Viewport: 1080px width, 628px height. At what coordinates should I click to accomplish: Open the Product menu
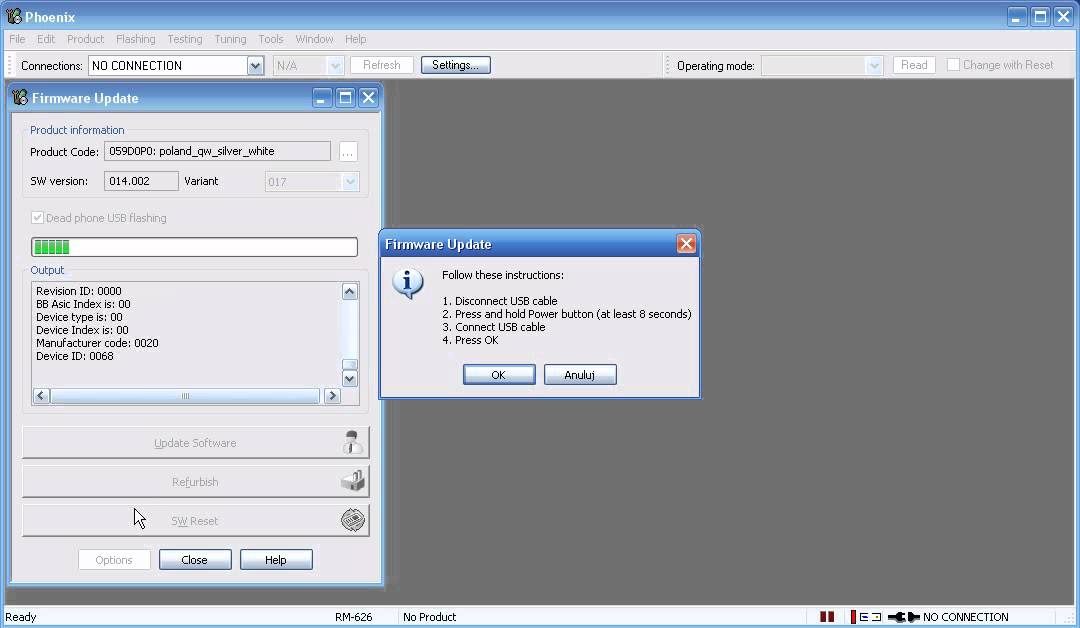[85, 39]
